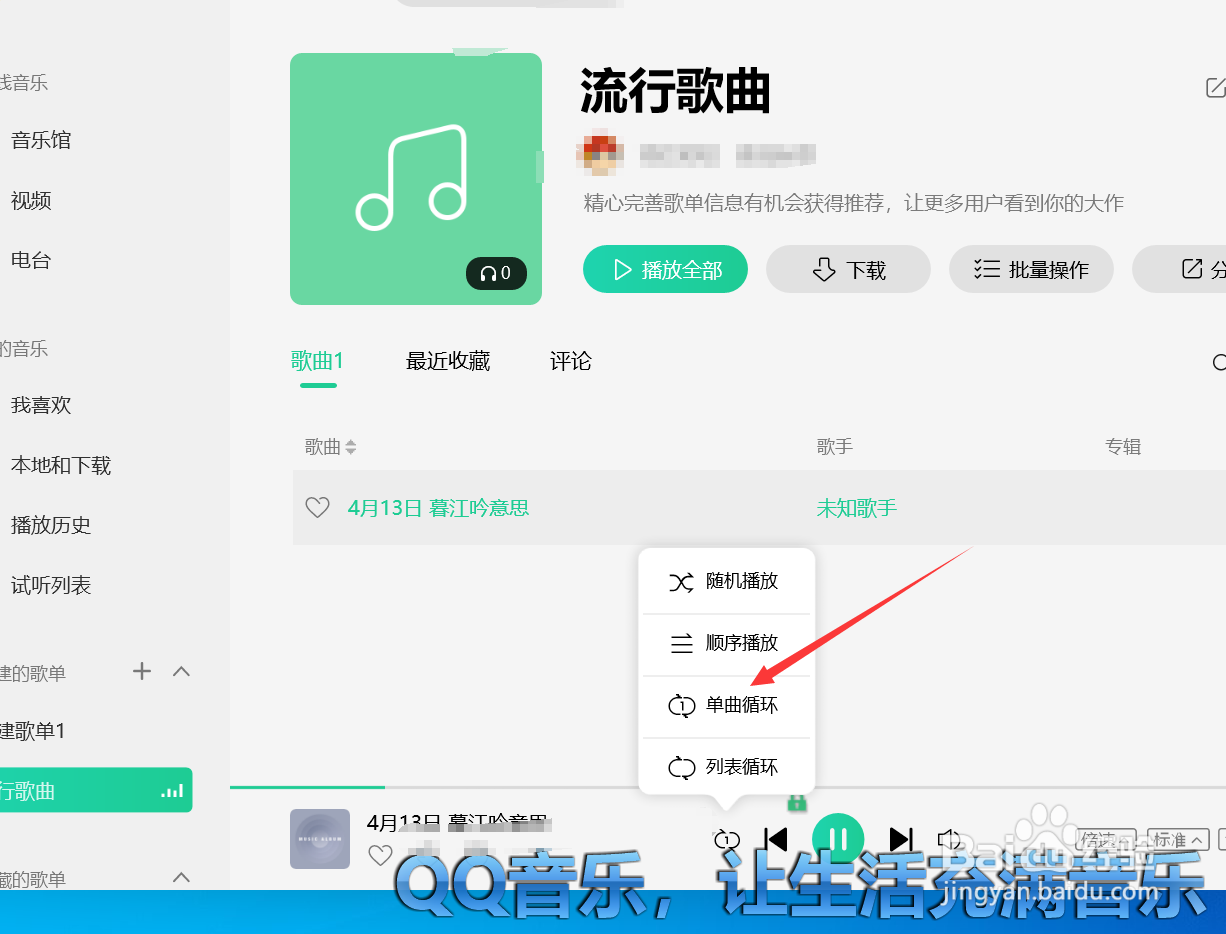1226x934 pixels.
Task: Pause playback using the green pause button
Action: (838, 839)
